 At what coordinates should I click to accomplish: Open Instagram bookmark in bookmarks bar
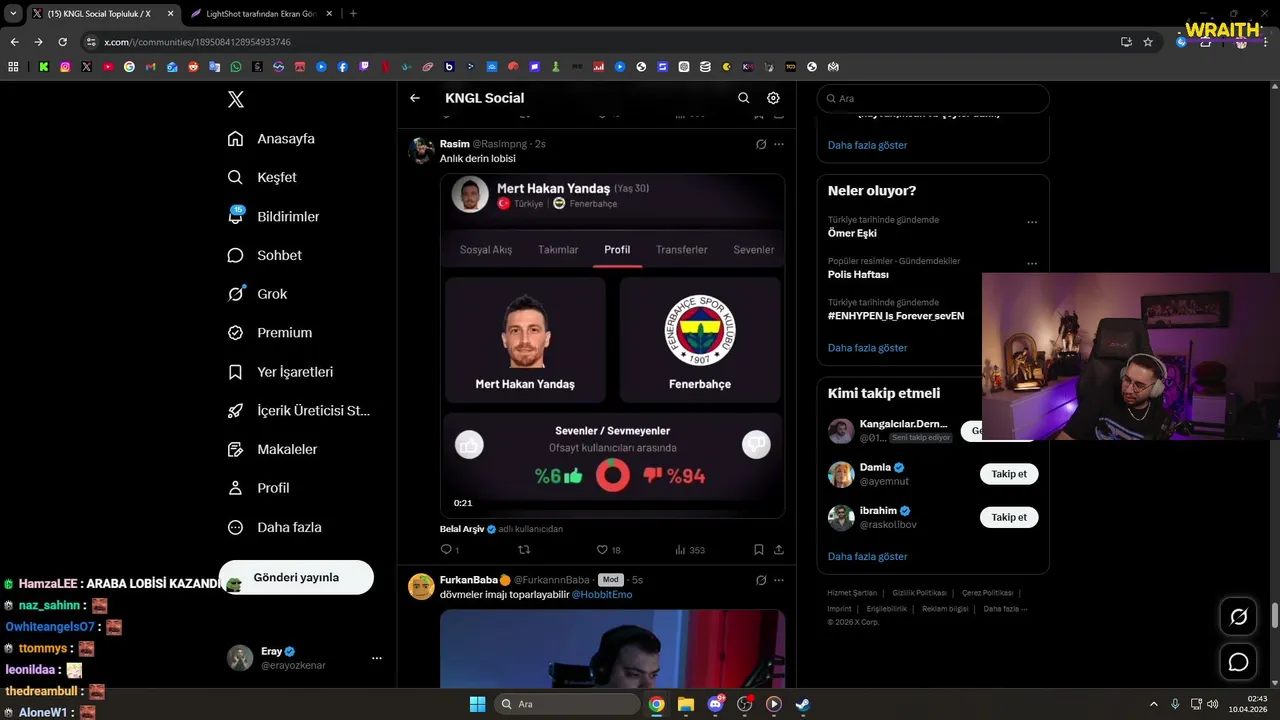click(65, 67)
